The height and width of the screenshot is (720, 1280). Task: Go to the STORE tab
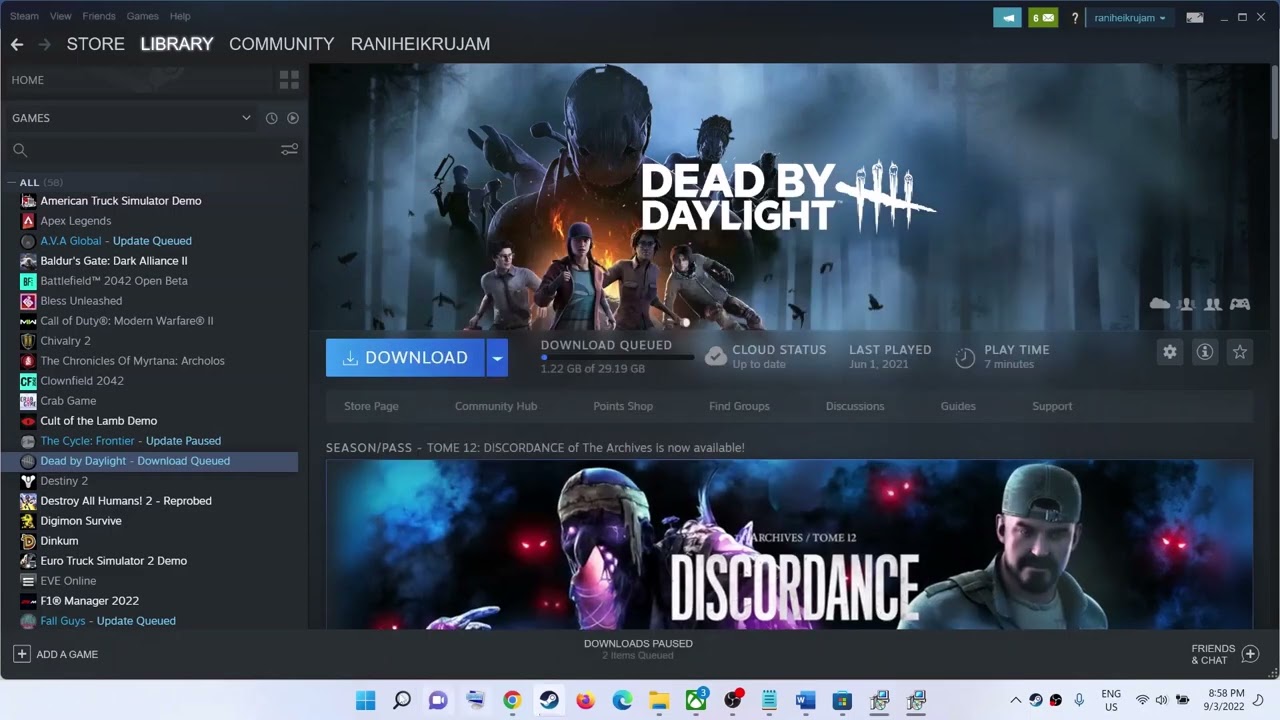(x=96, y=44)
